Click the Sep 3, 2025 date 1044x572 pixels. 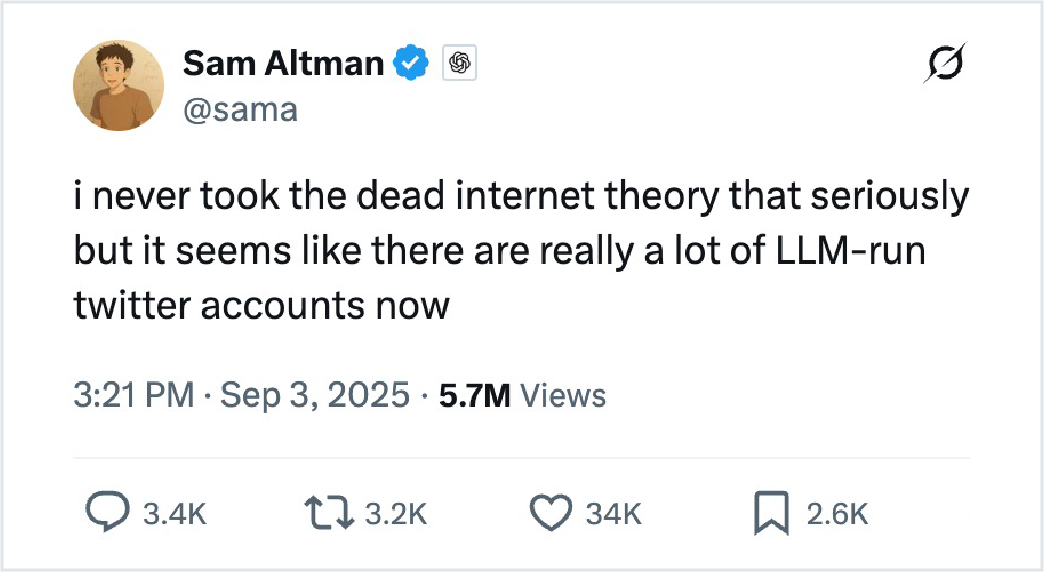click(315, 395)
